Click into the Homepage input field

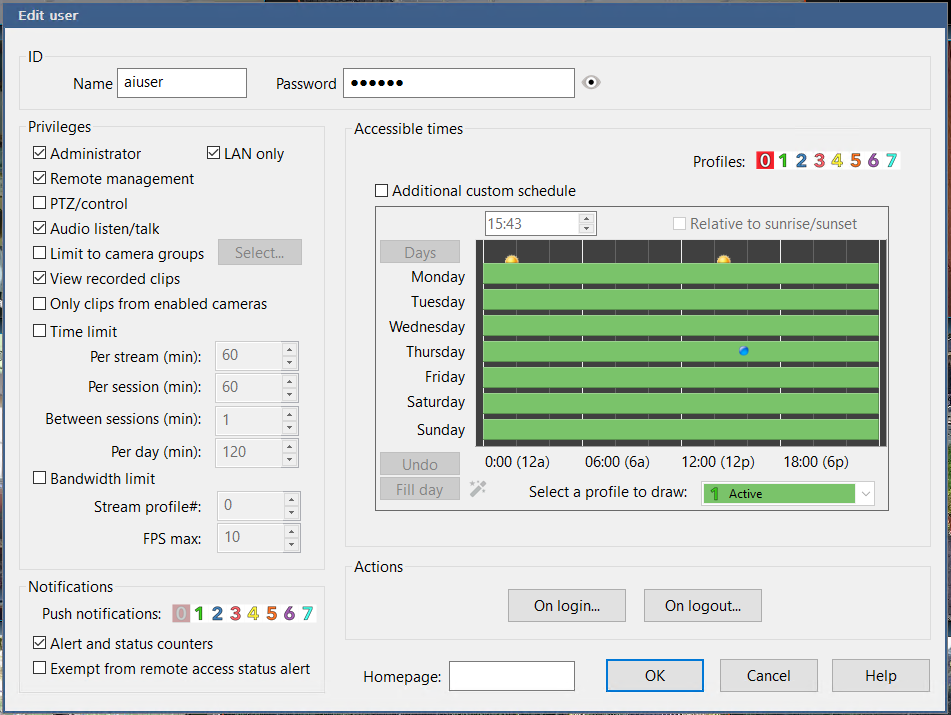[511, 676]
